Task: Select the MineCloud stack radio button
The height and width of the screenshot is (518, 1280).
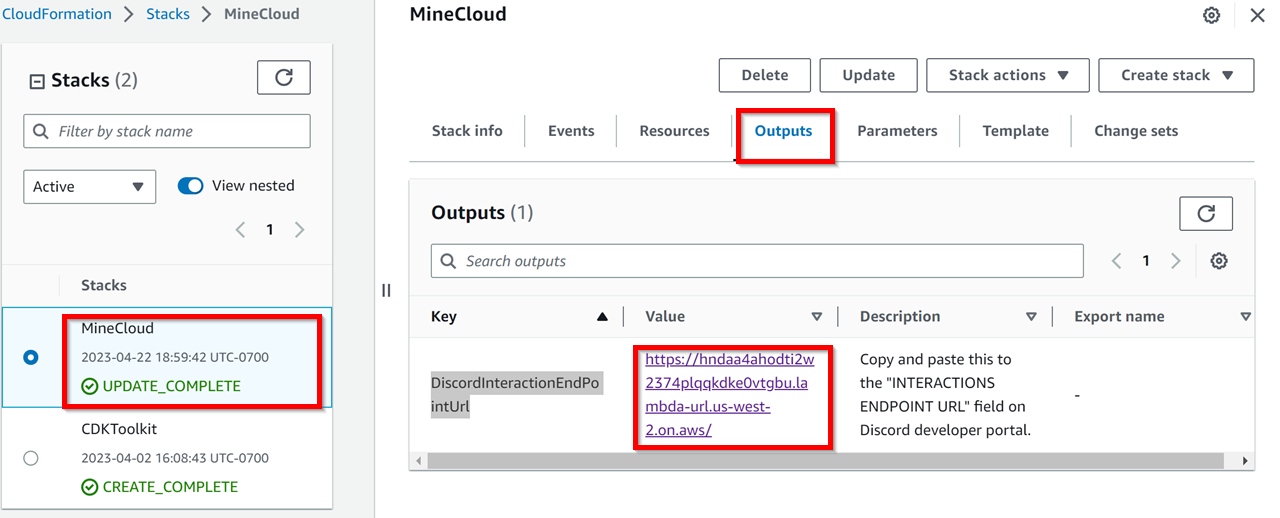Action: (x=31, y=357)
